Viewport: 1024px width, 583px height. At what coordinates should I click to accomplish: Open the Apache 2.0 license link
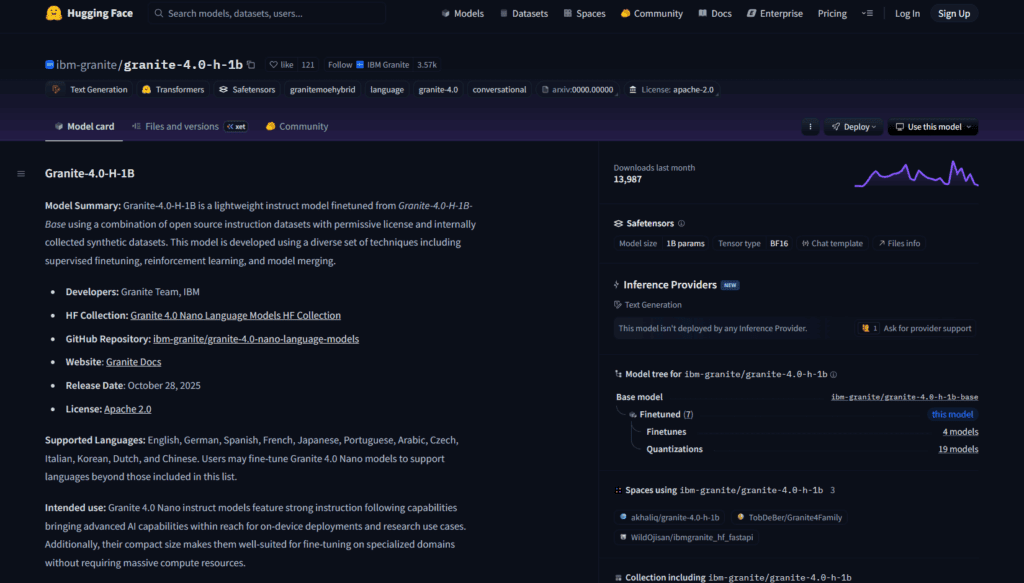tap(127, 409)
